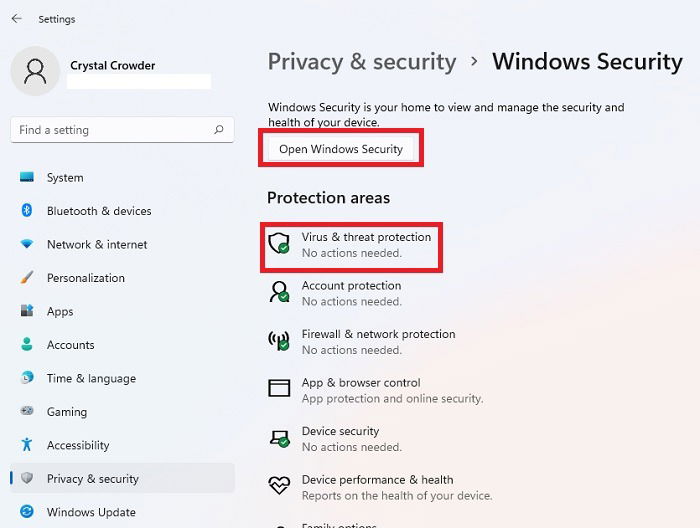This screenshot has width=700, height=528.
Task: Focus the Find a setting field
Action: pyautogui.click(x=122, y=130)
